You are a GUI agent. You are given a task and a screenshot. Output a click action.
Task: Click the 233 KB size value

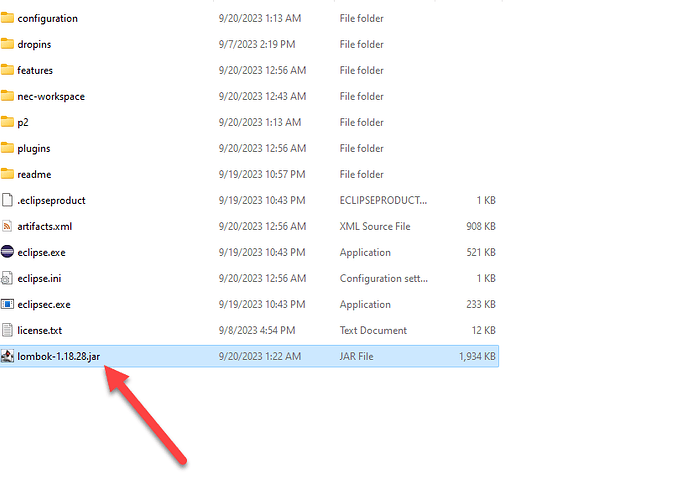point(481,304)
